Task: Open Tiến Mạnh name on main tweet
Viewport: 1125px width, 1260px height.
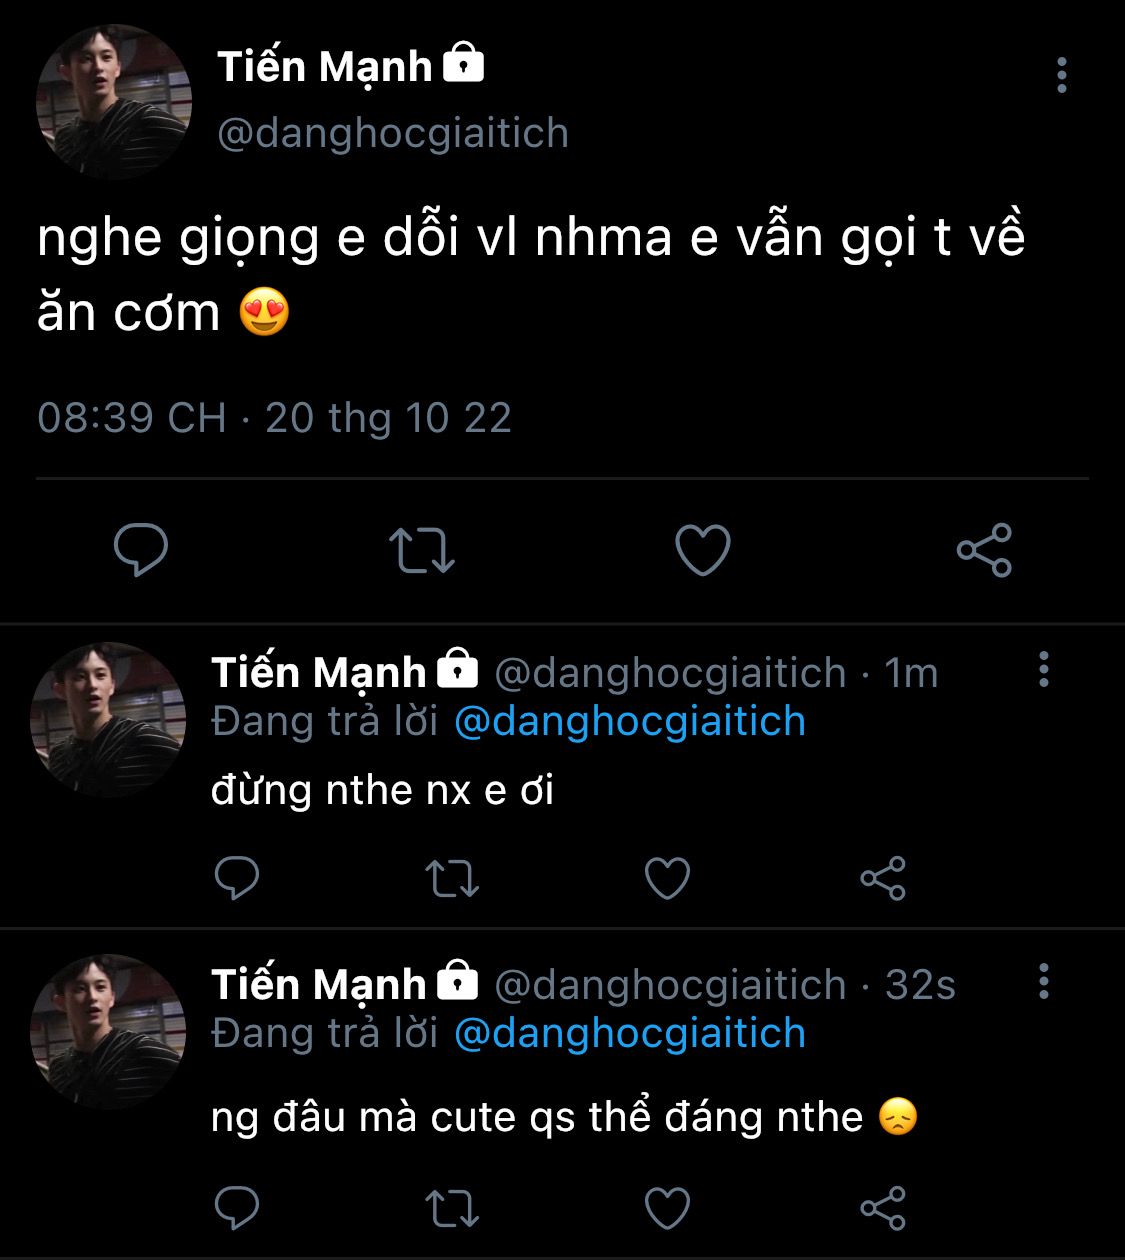Action: point(325,67)
